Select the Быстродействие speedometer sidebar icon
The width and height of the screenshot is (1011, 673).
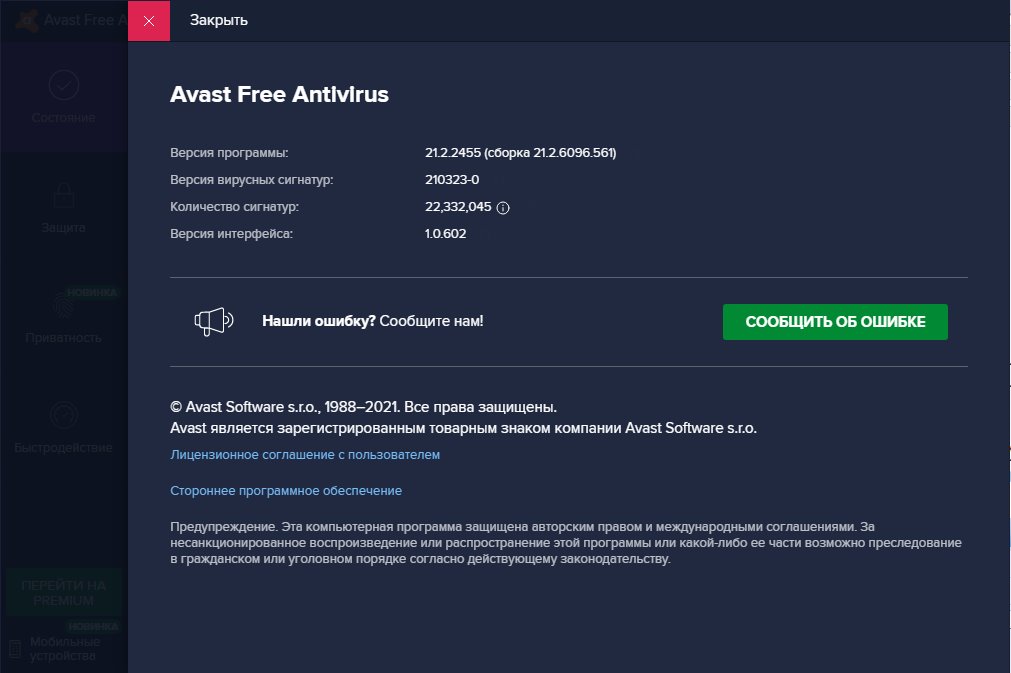[x=63, y=415]
